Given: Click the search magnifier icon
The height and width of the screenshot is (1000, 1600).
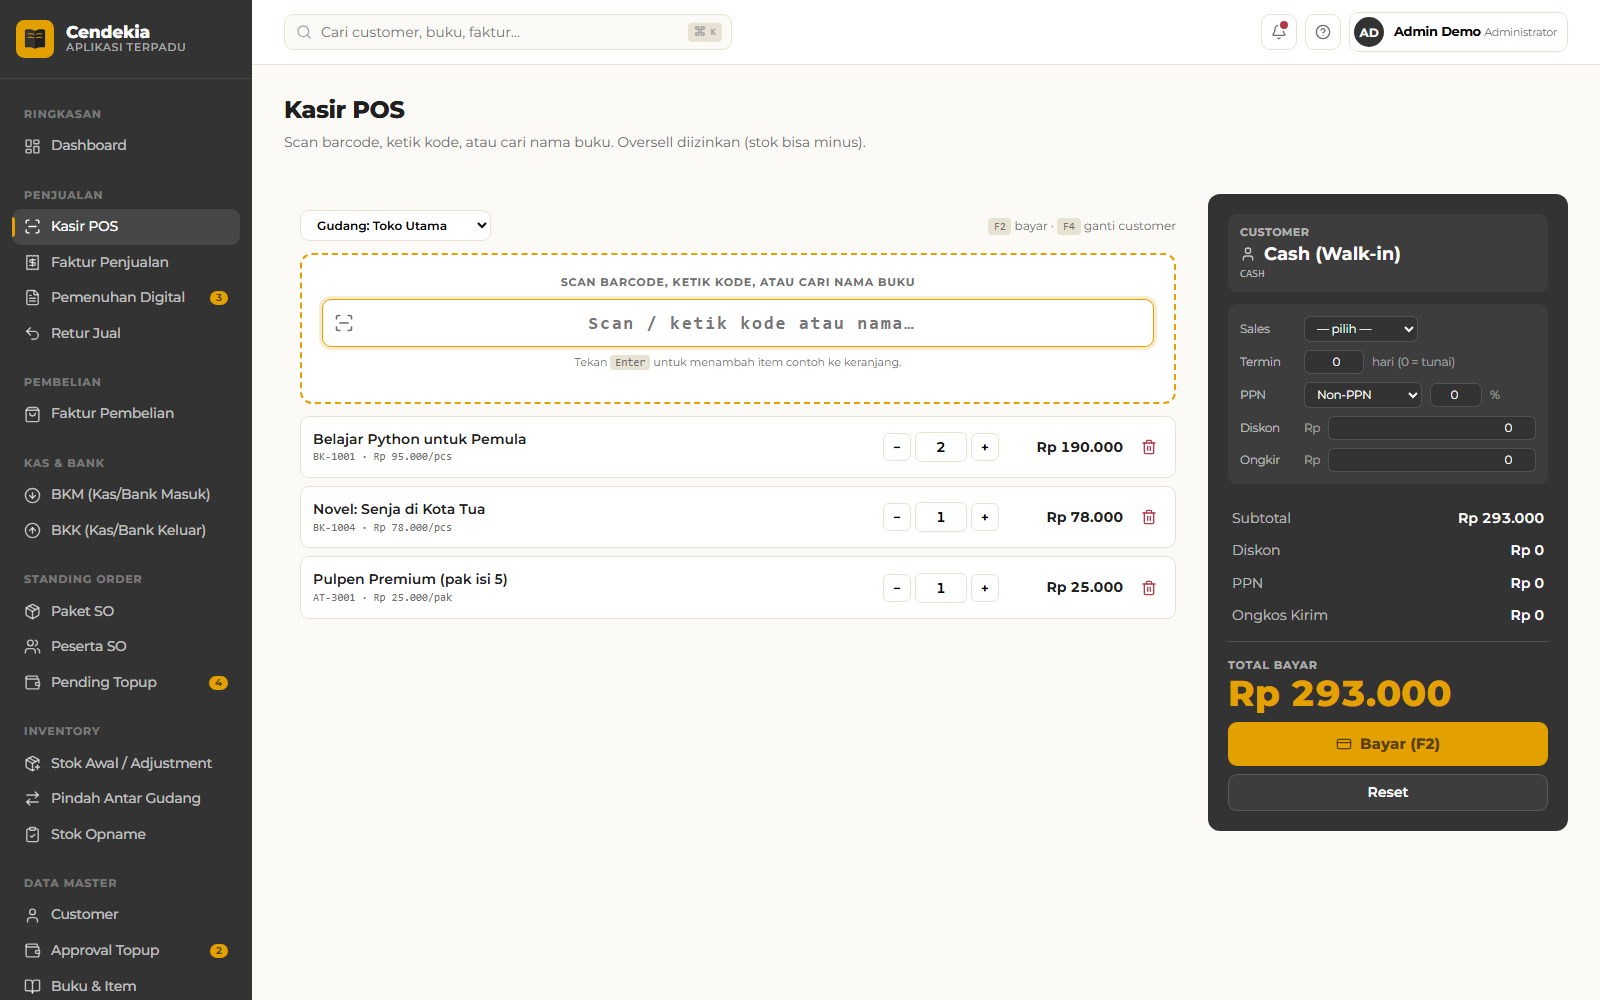Looking at the screenshot, I should 304,32.
